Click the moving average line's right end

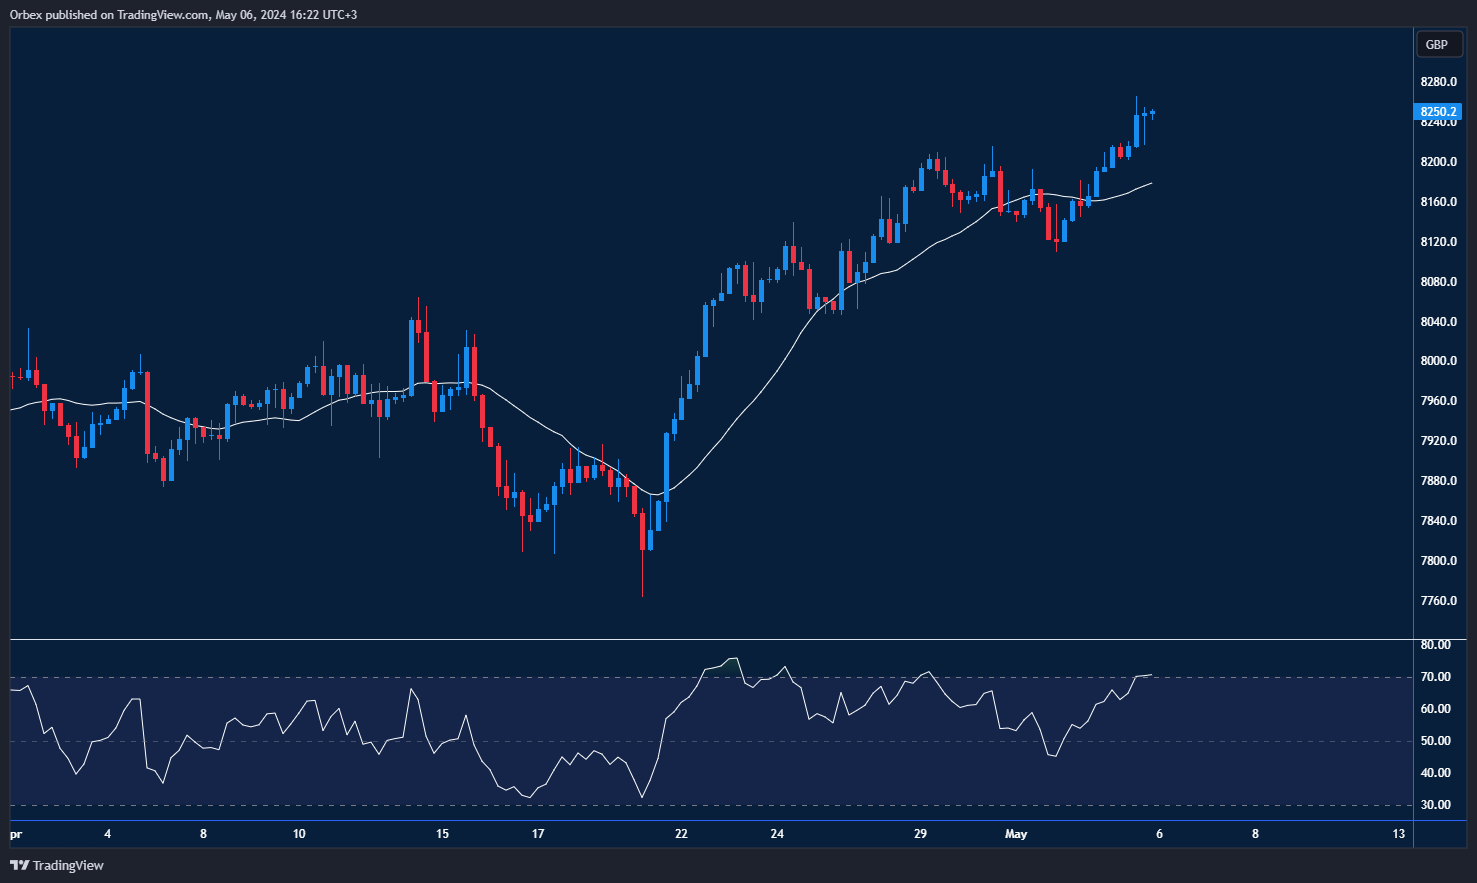(x=1150, y=184)
